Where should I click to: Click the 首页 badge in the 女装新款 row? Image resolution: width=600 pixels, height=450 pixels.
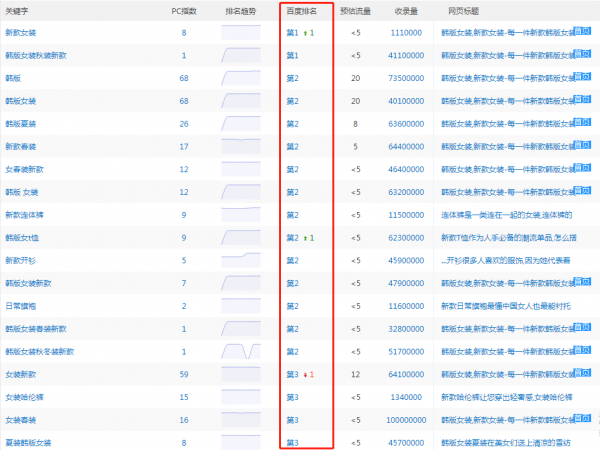579,375
